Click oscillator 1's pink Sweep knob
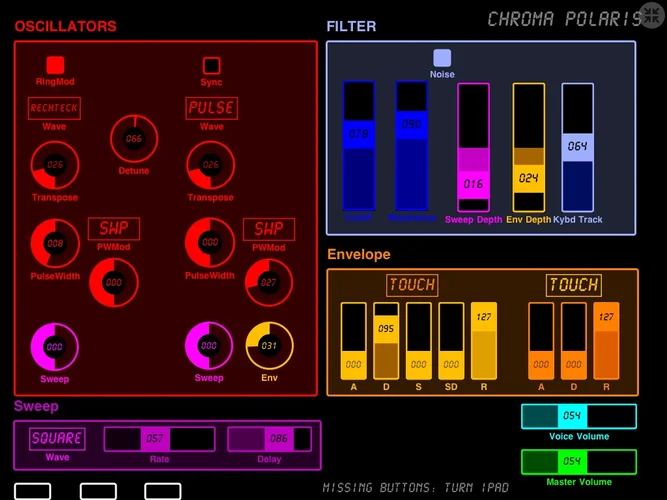This screenshot has width=667, height=500. point(54,347)
